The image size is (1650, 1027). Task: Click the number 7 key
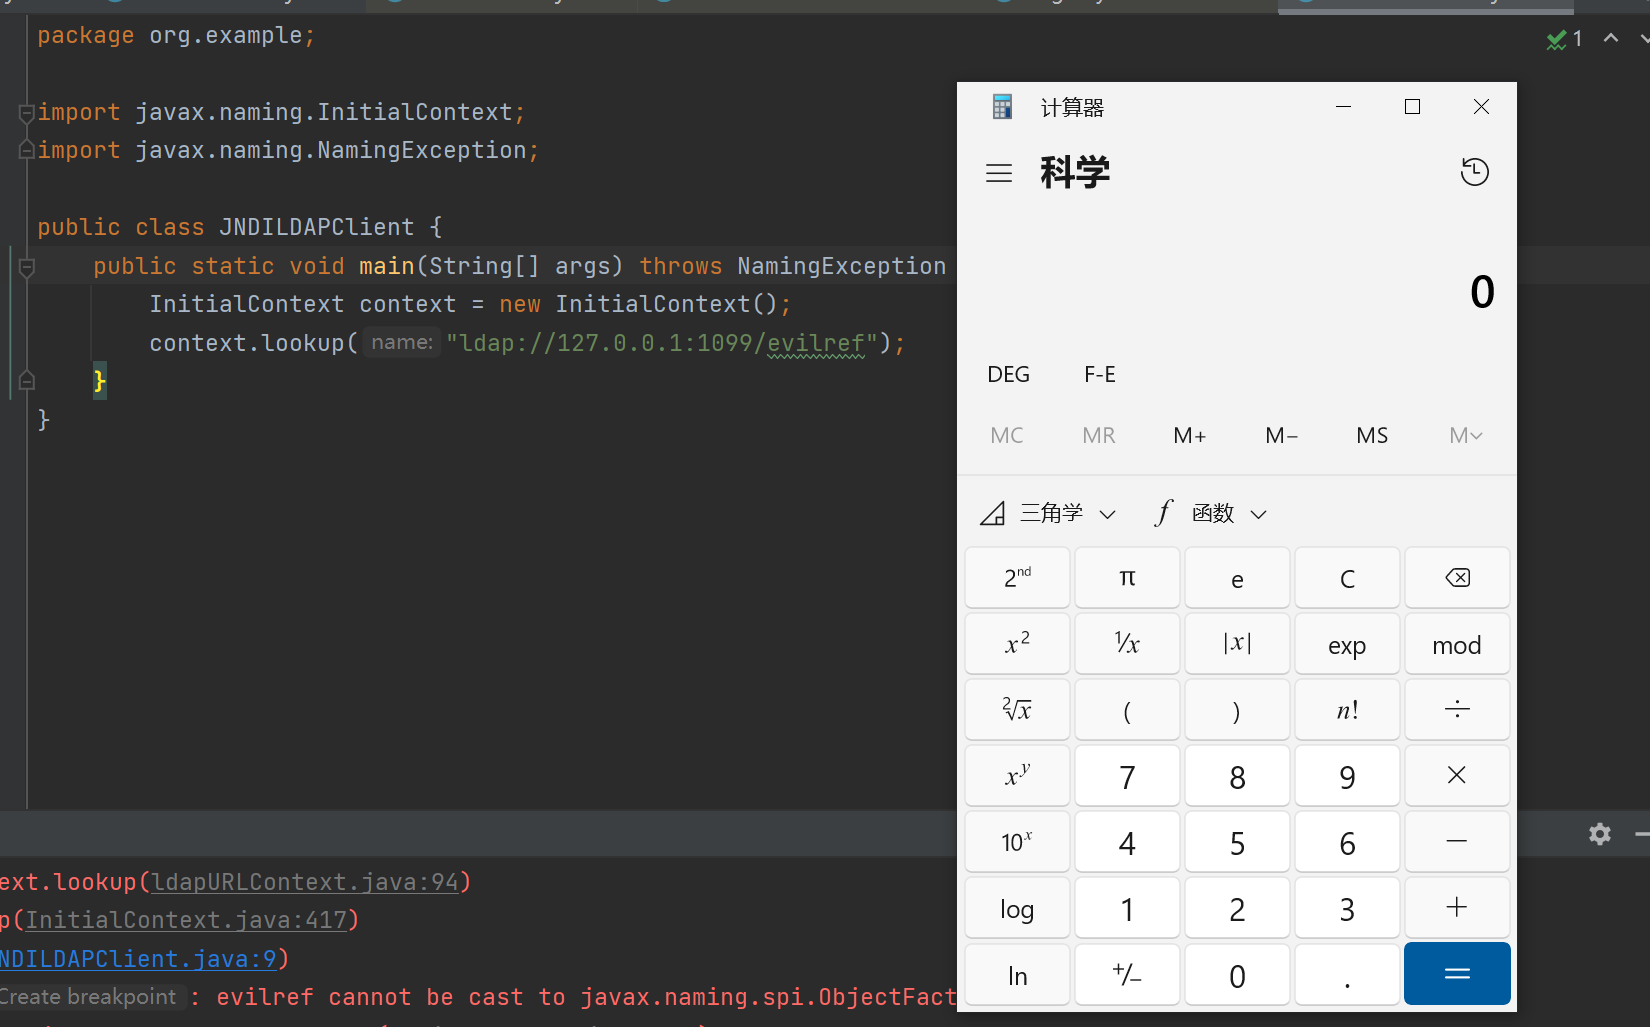click(x=1127, y=776)
